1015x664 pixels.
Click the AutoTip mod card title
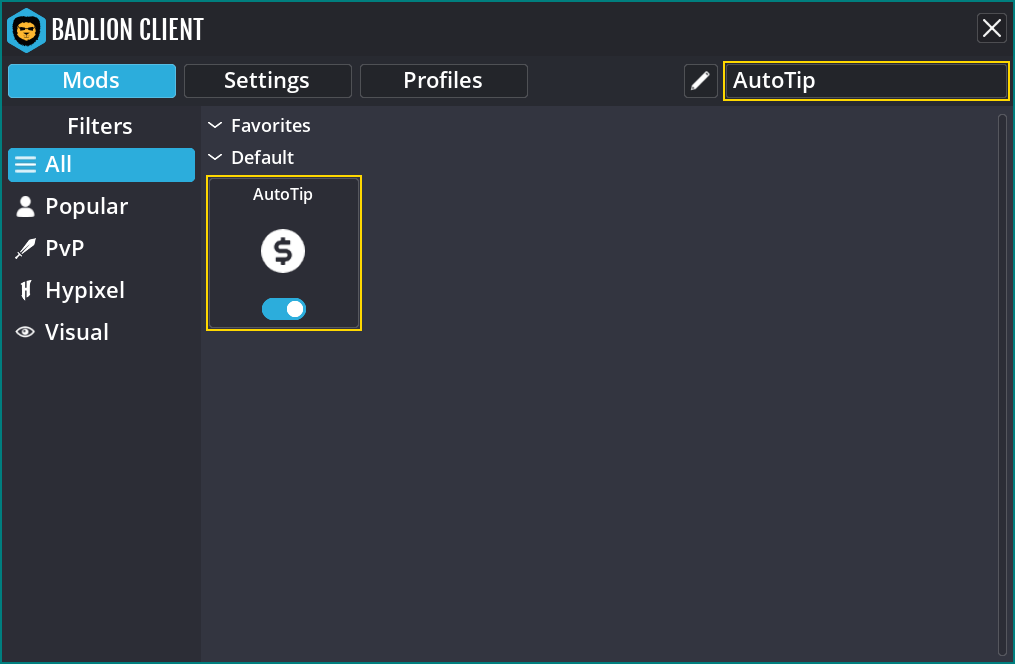pyautogui.click(x=283, y=194)
